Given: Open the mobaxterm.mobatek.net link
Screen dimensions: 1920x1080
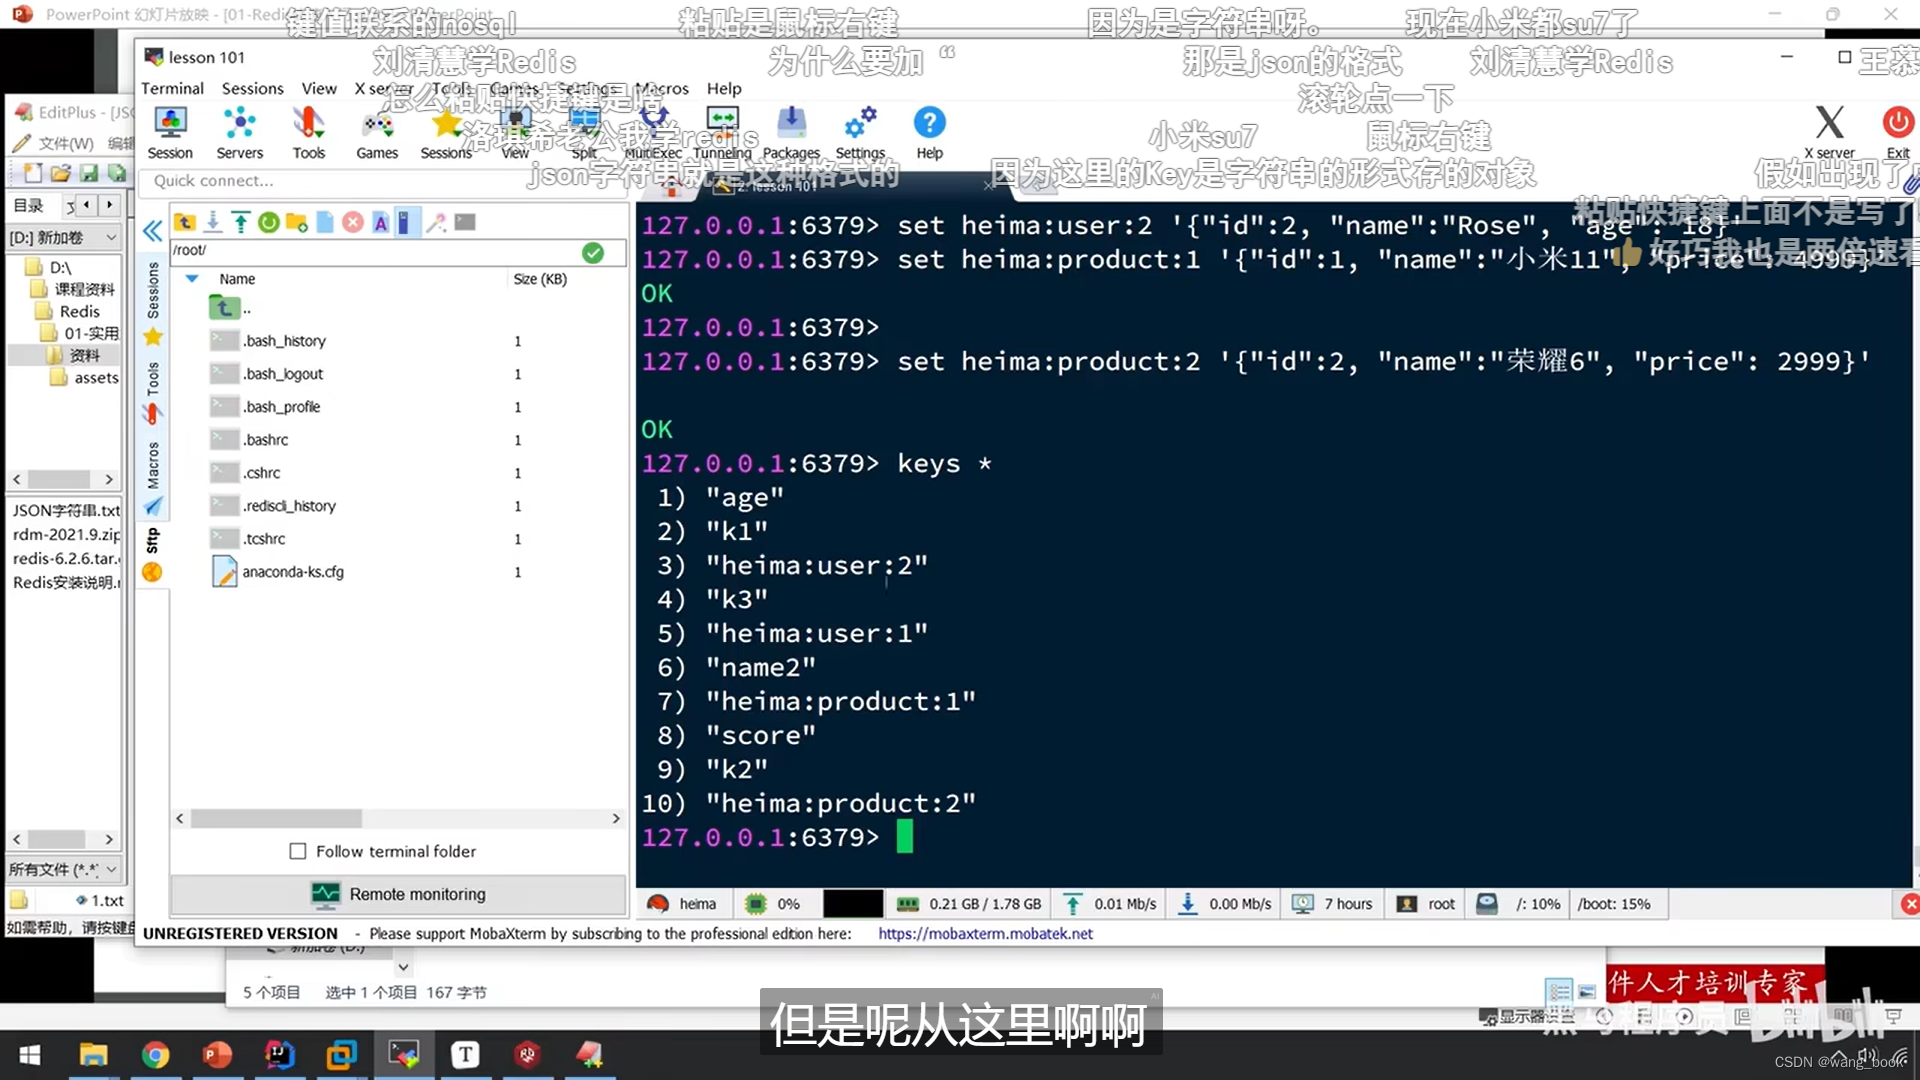Looking at the screenshot, I should pos(985,933).
